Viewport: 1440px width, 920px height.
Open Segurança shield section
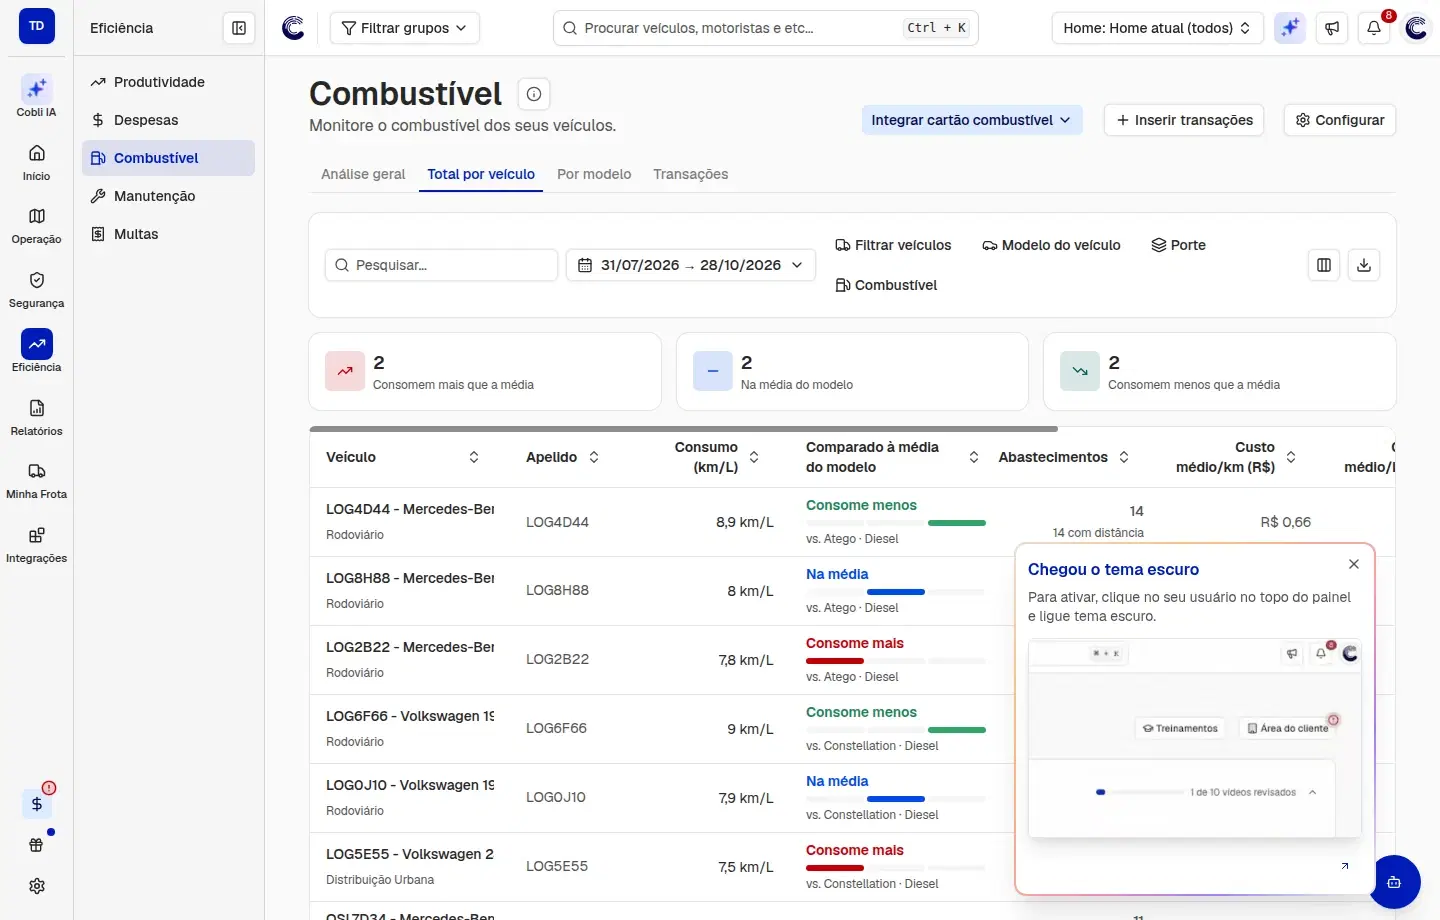[x=37, y=289]
